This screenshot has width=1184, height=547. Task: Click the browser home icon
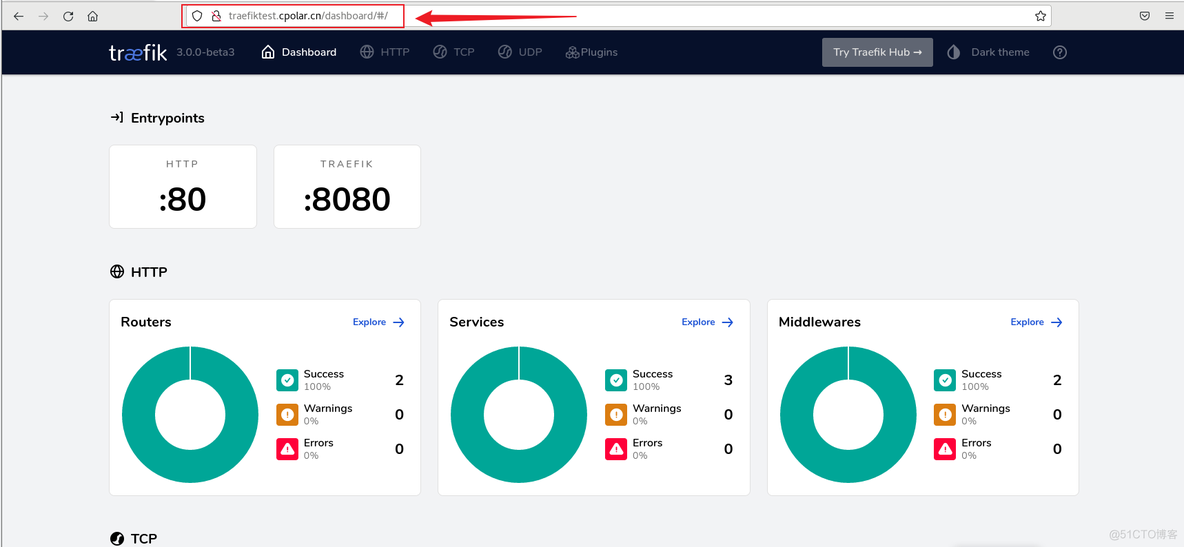(93, 16)
